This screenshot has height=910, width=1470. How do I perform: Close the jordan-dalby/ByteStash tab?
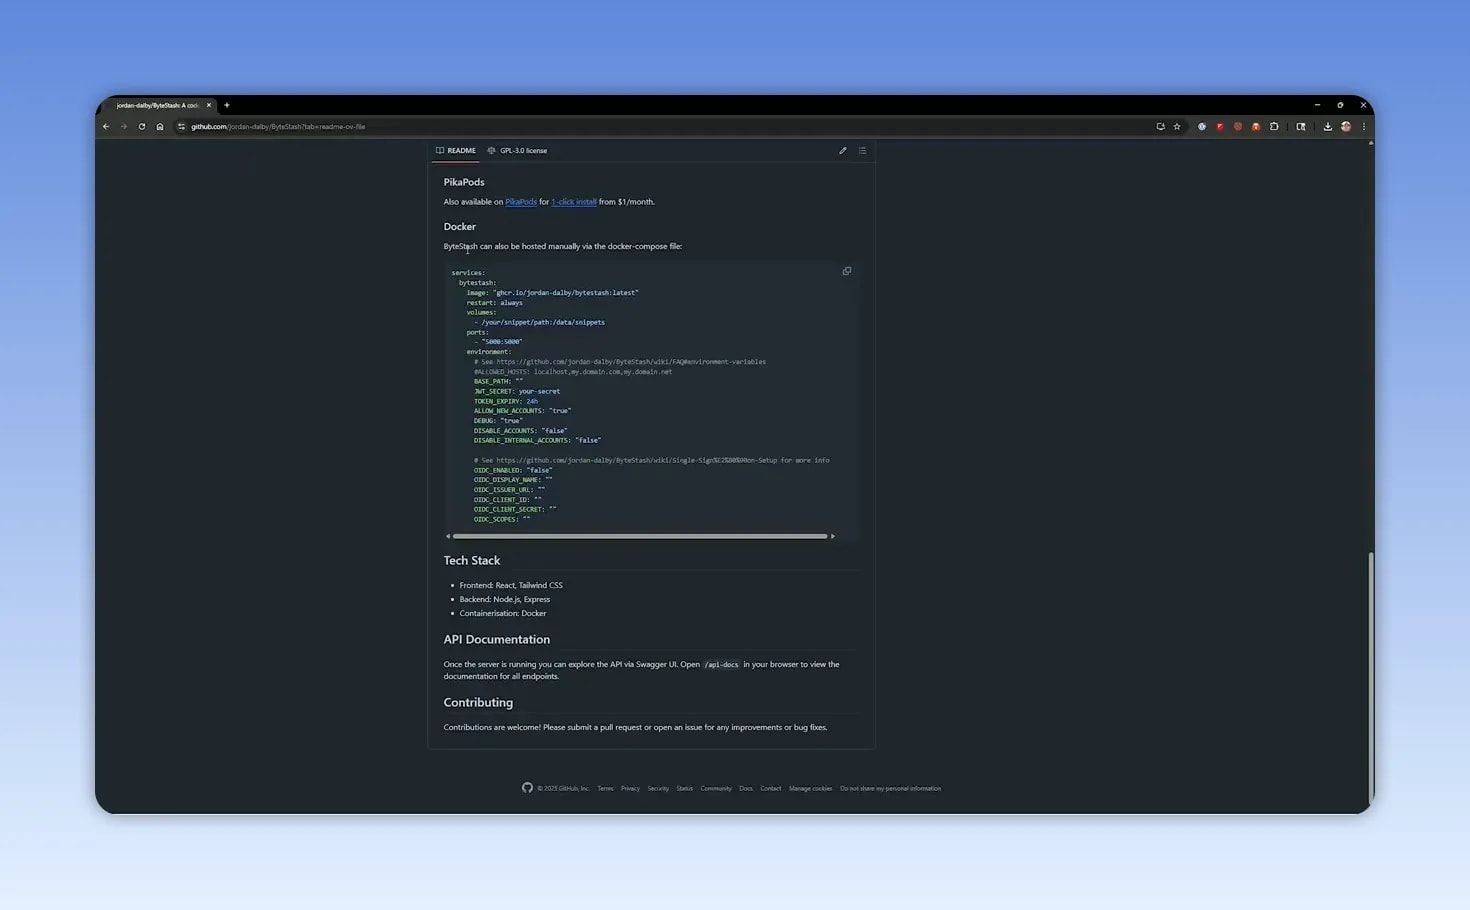(x=209, y=105)
